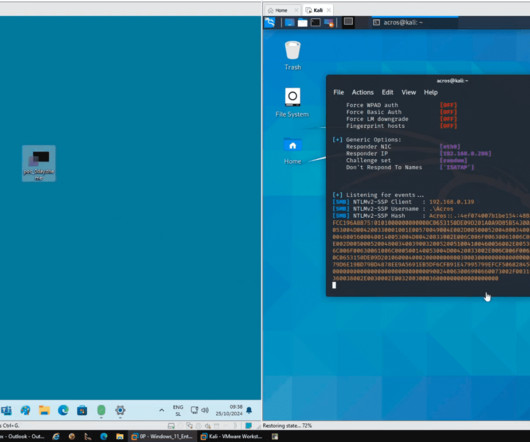Click the hard disk device icon in VMware status bar

[171, 426]
